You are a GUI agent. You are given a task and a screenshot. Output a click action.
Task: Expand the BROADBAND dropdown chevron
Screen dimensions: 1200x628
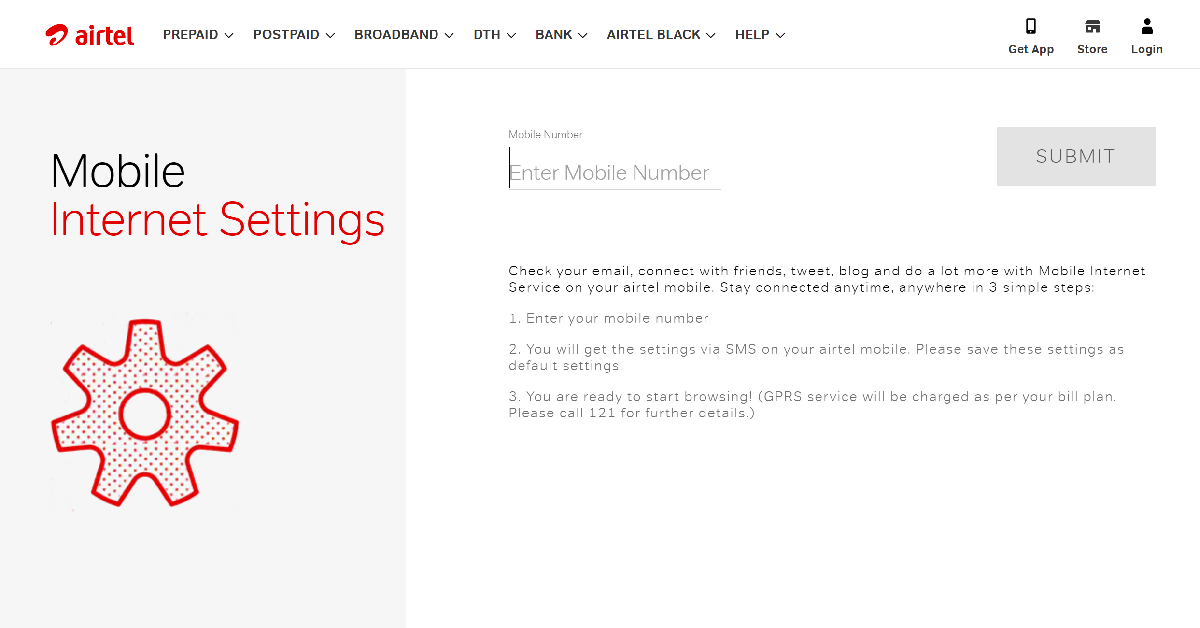point(449,35)
